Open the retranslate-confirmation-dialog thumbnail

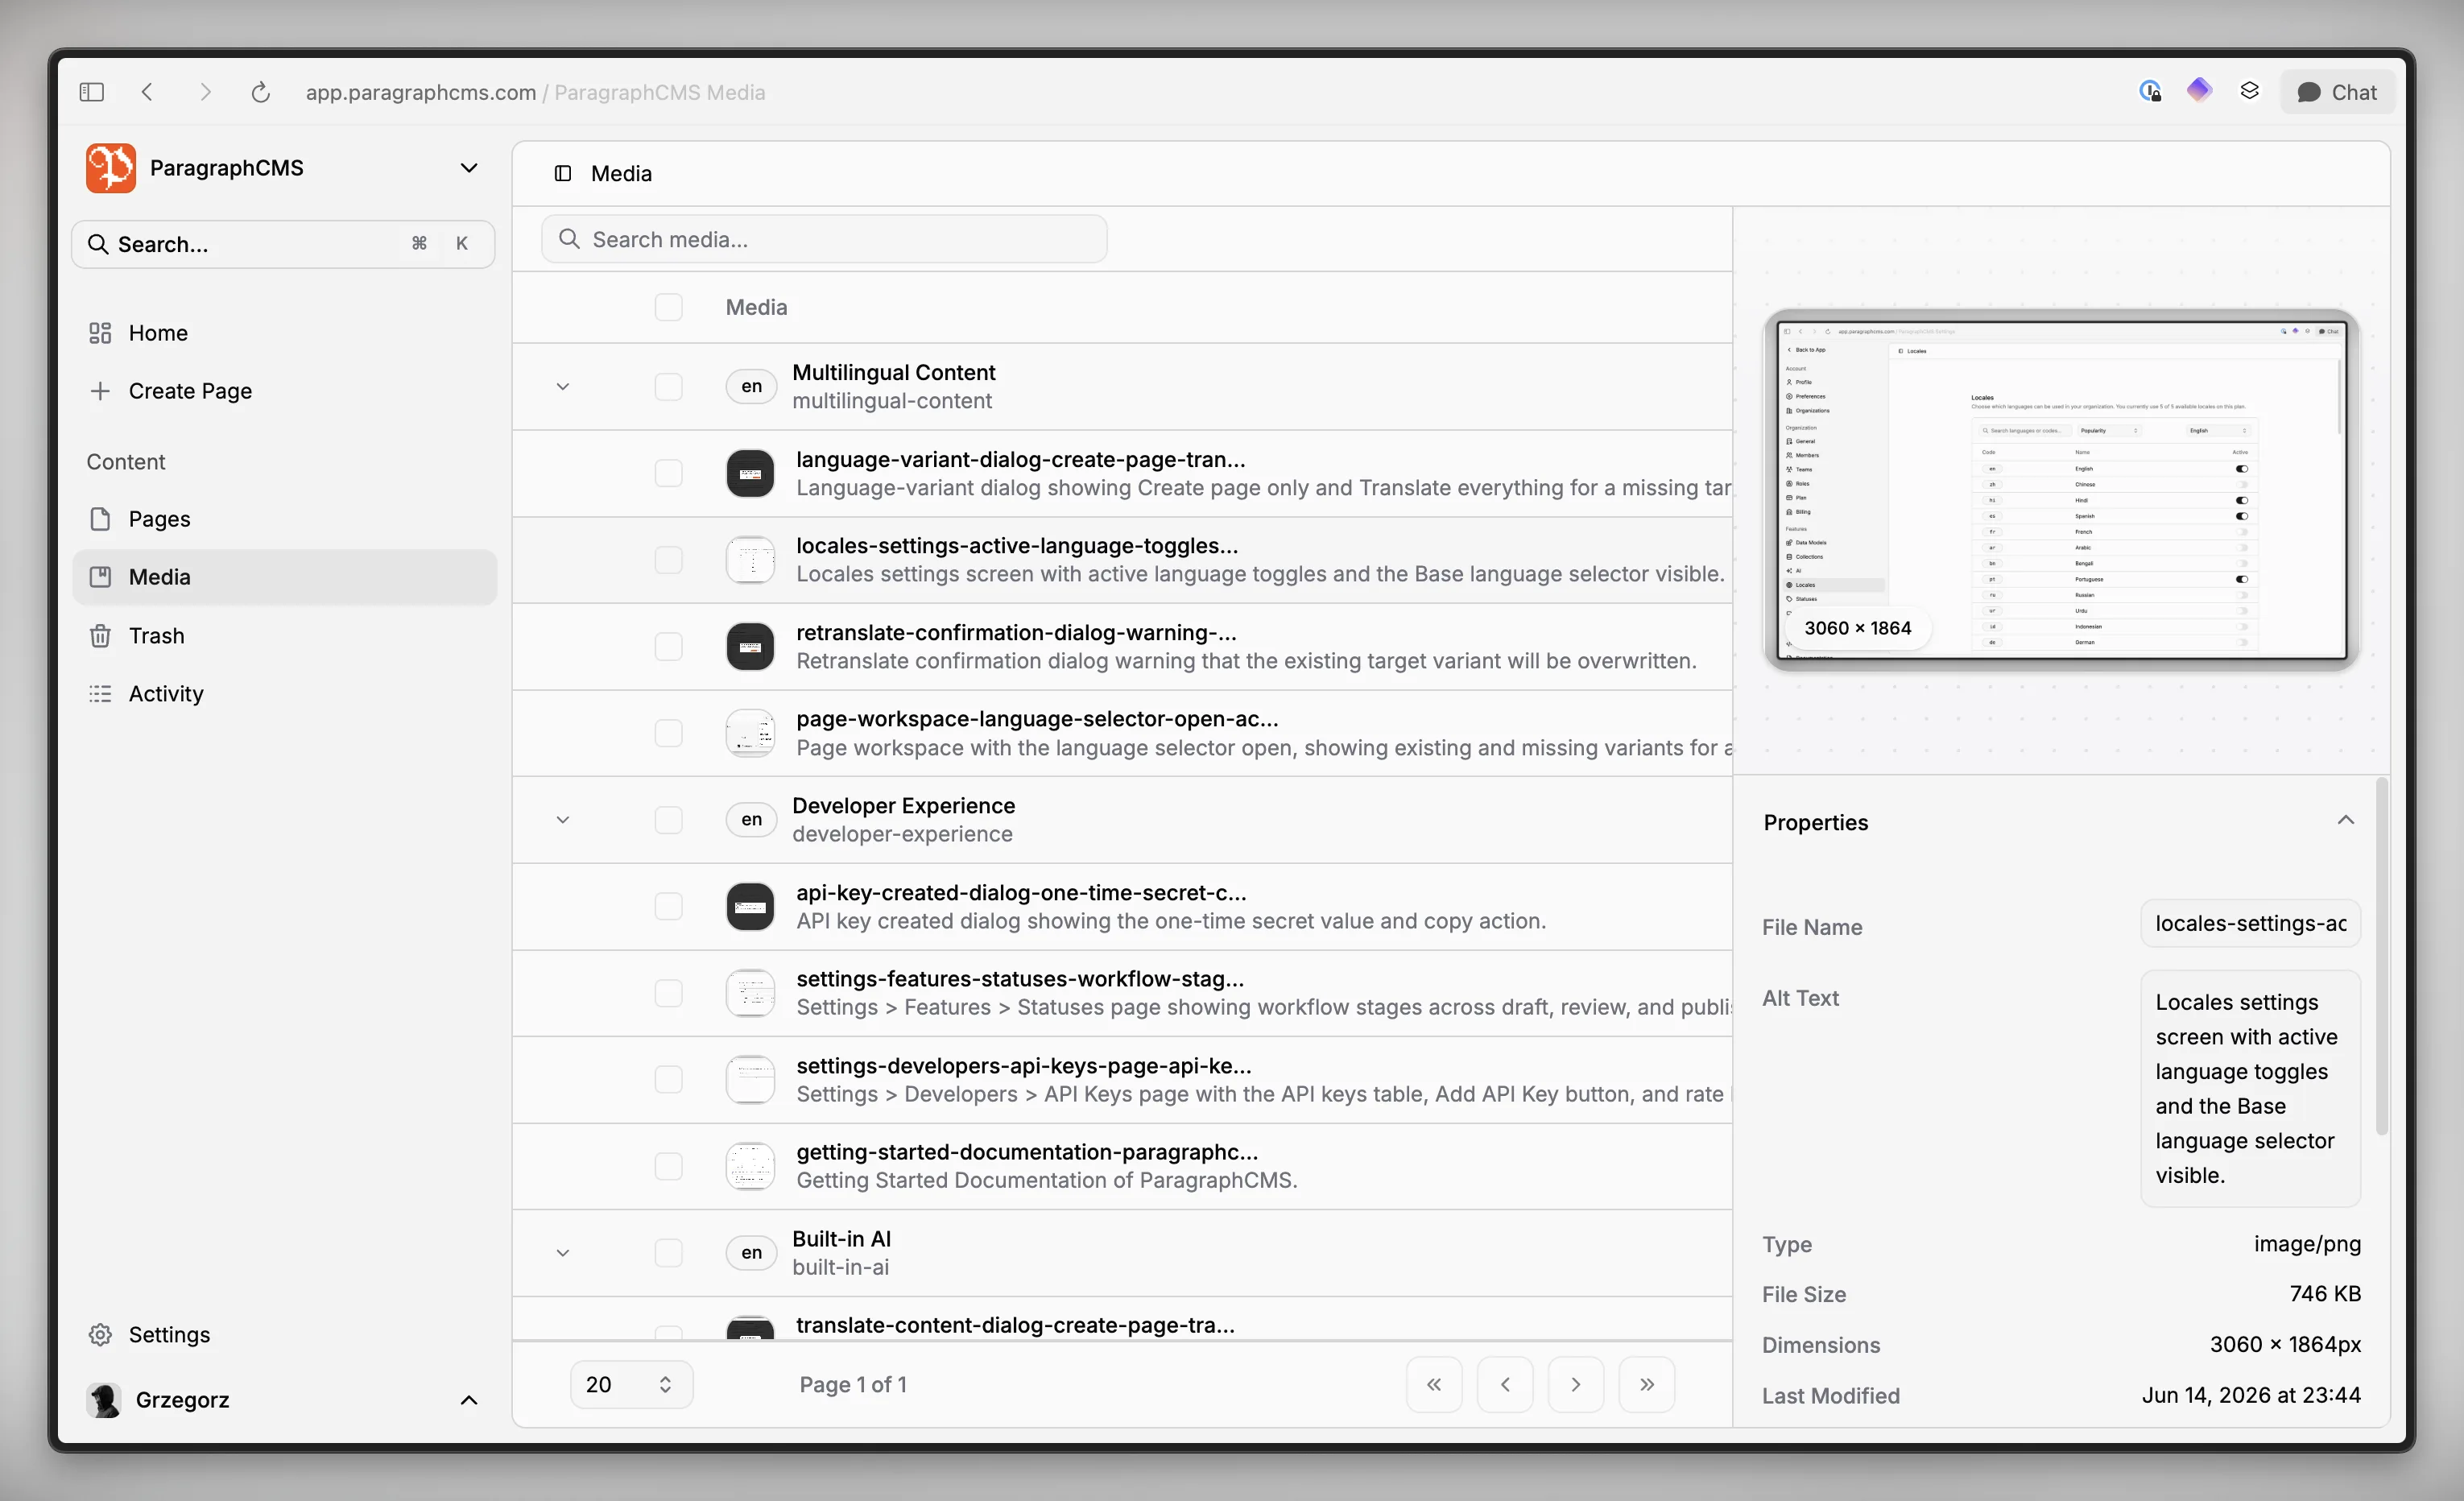750,647
